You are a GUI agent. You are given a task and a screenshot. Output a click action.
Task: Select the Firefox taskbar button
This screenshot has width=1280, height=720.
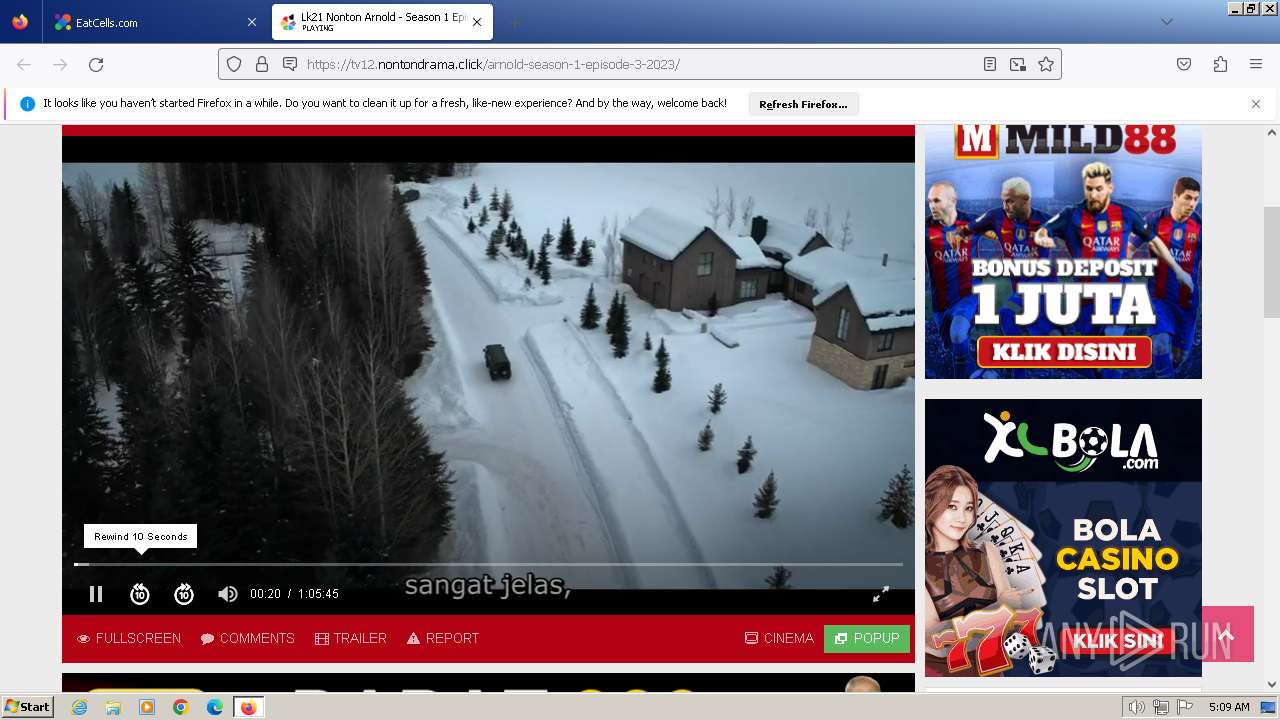tap(248, 707)
